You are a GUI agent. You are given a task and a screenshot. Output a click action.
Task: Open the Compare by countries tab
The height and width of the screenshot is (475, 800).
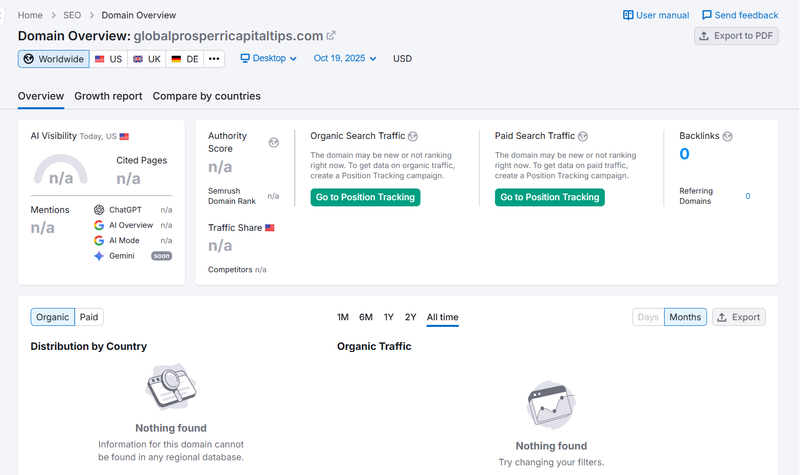pos(207,96)
